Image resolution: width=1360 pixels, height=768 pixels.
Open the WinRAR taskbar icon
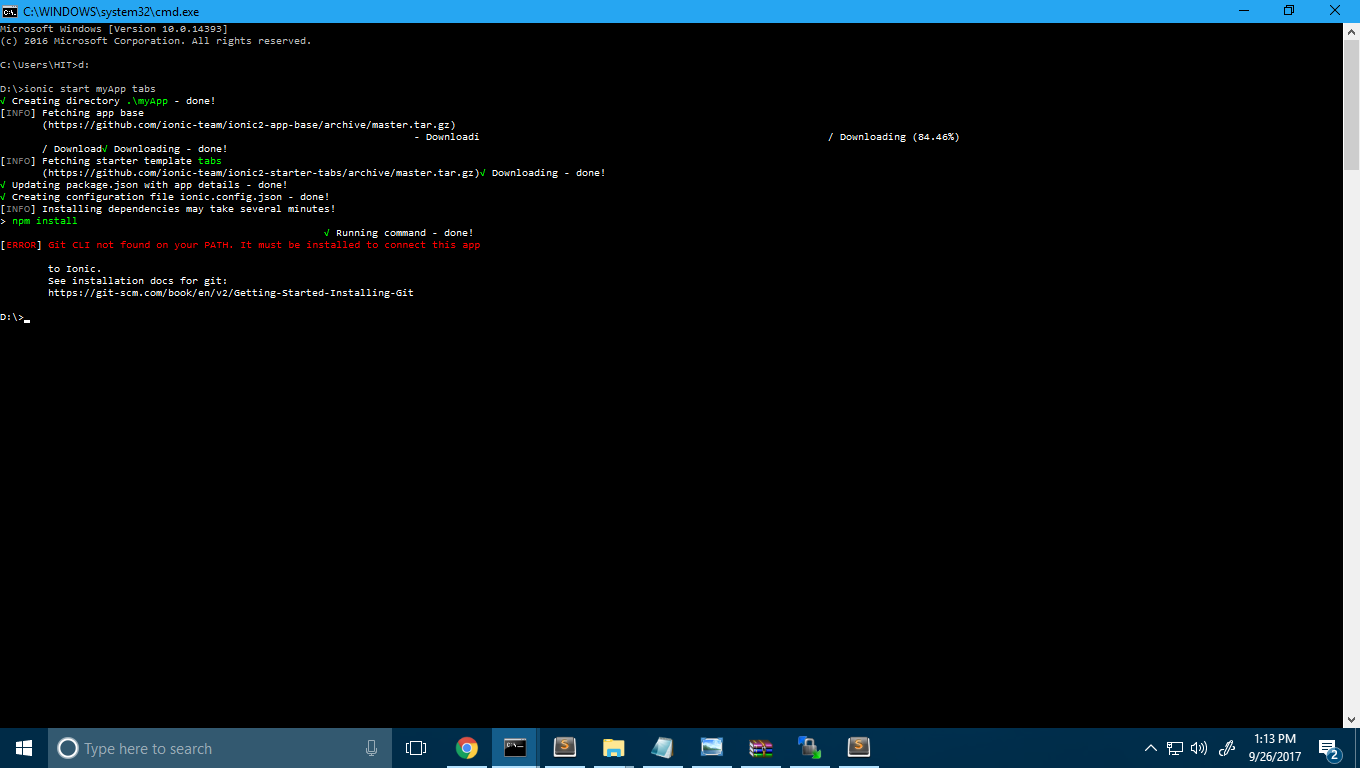coord(761,748)
